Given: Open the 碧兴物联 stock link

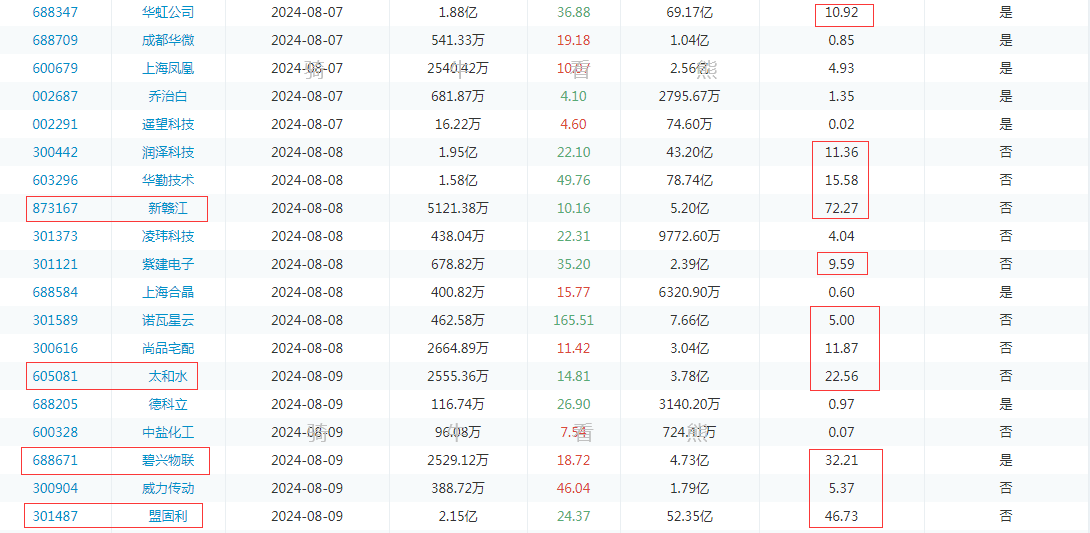Looking at the screenshot, I should coord(168,460).
